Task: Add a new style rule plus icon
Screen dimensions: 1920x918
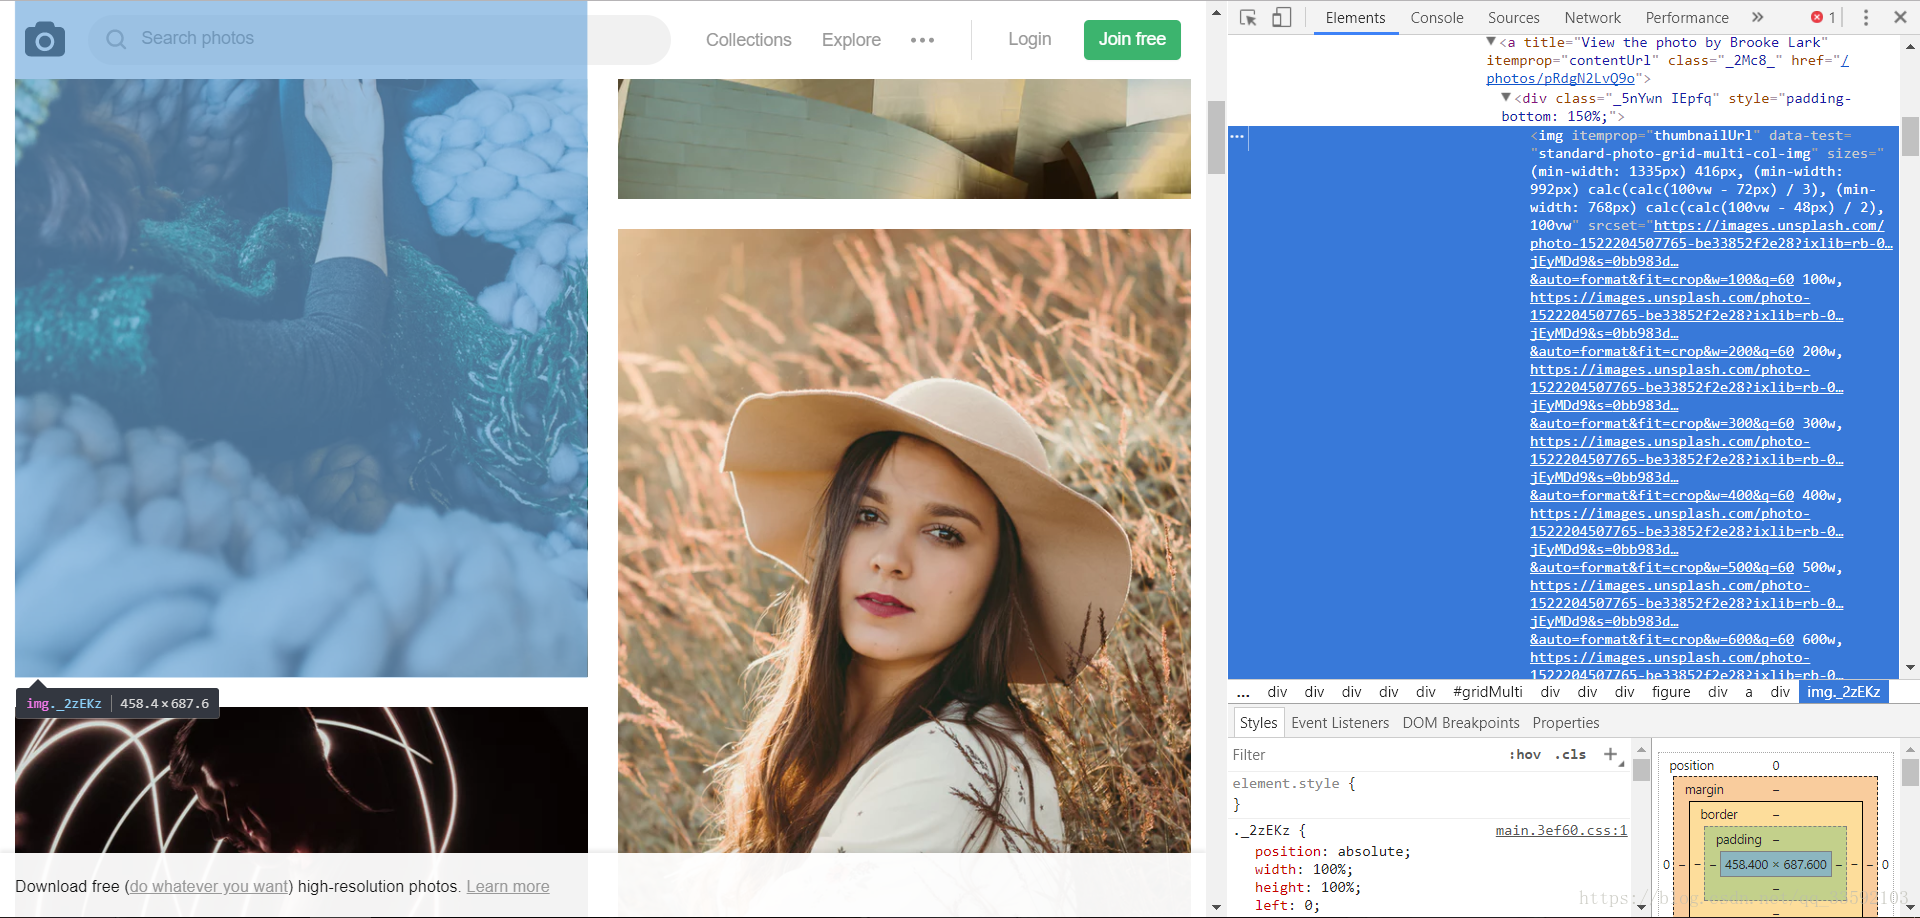Action: [x=1610, y=754]
